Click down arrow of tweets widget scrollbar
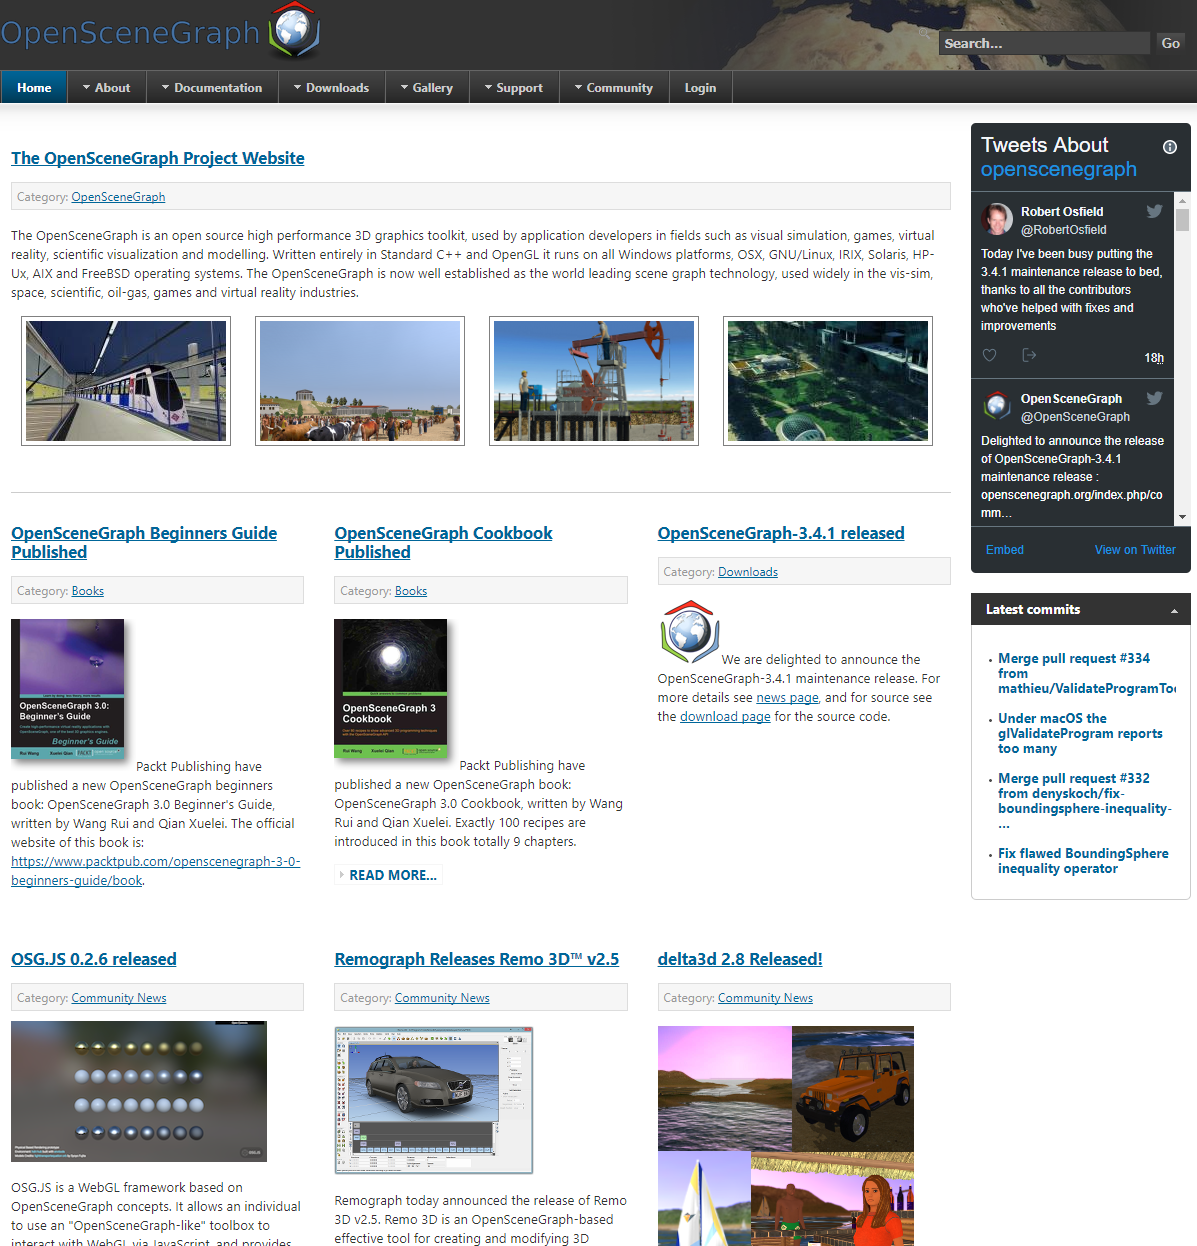This screenshot has width=1197, height=1246. pos(1182,517)
